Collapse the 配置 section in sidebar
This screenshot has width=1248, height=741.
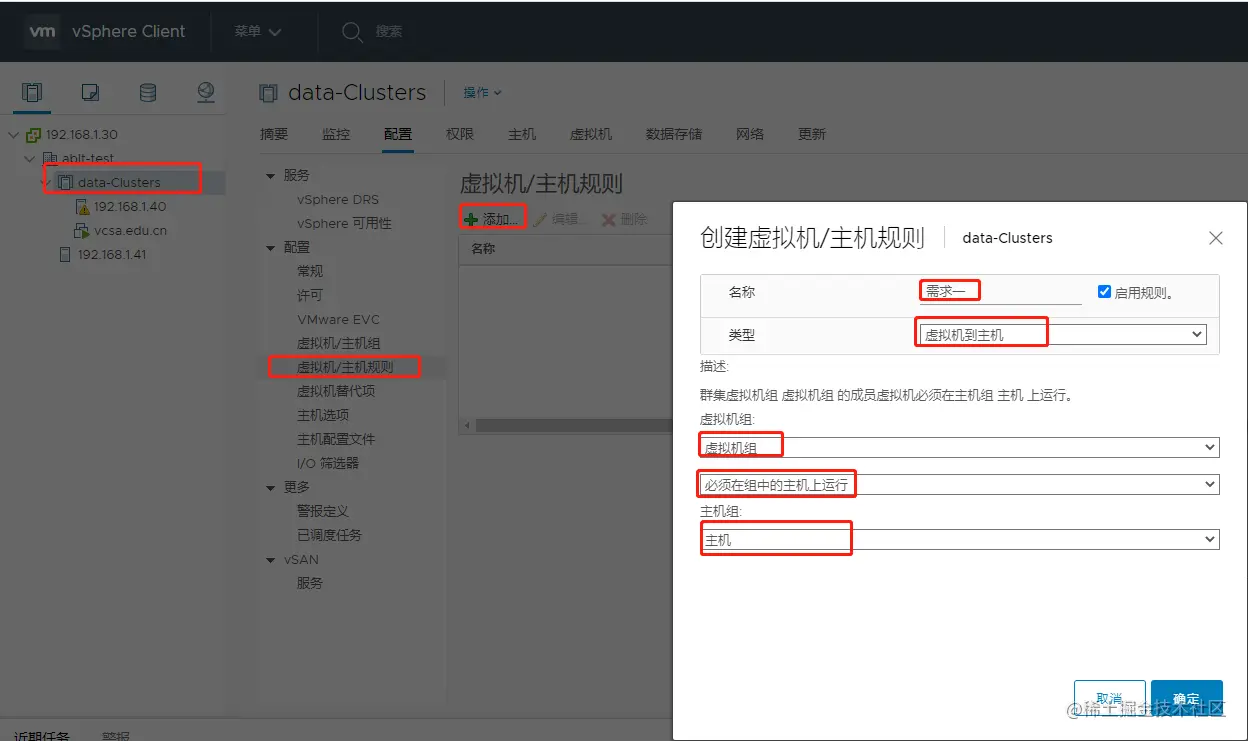[270, 247]
